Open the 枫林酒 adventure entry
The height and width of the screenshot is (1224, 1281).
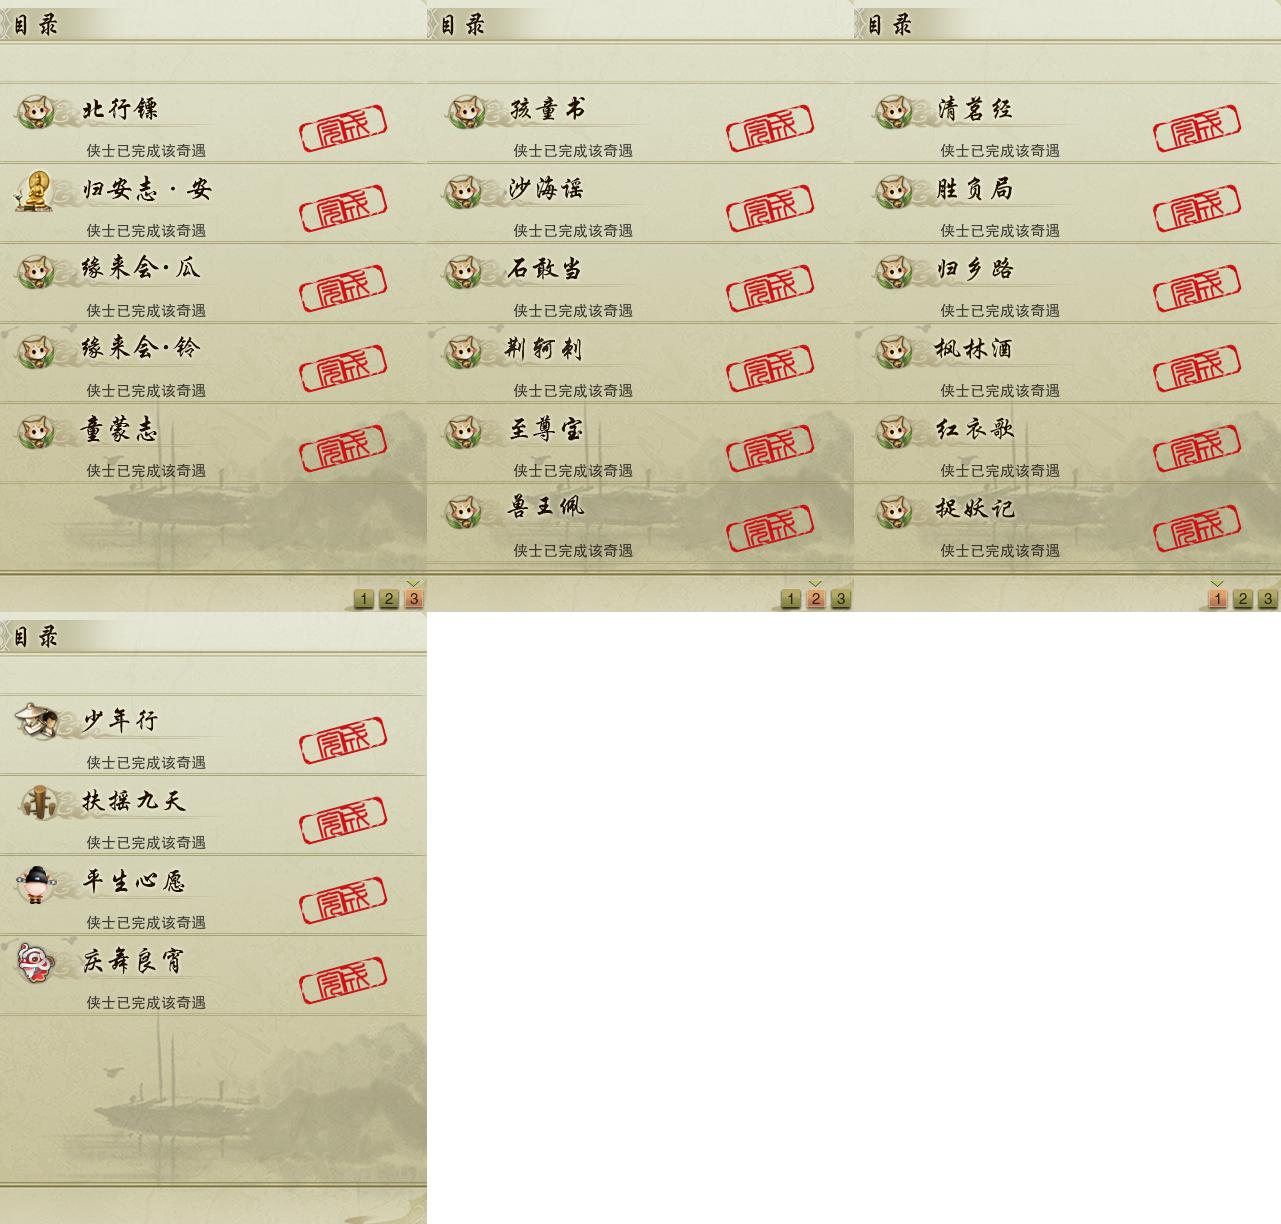tap(1067, 363)
